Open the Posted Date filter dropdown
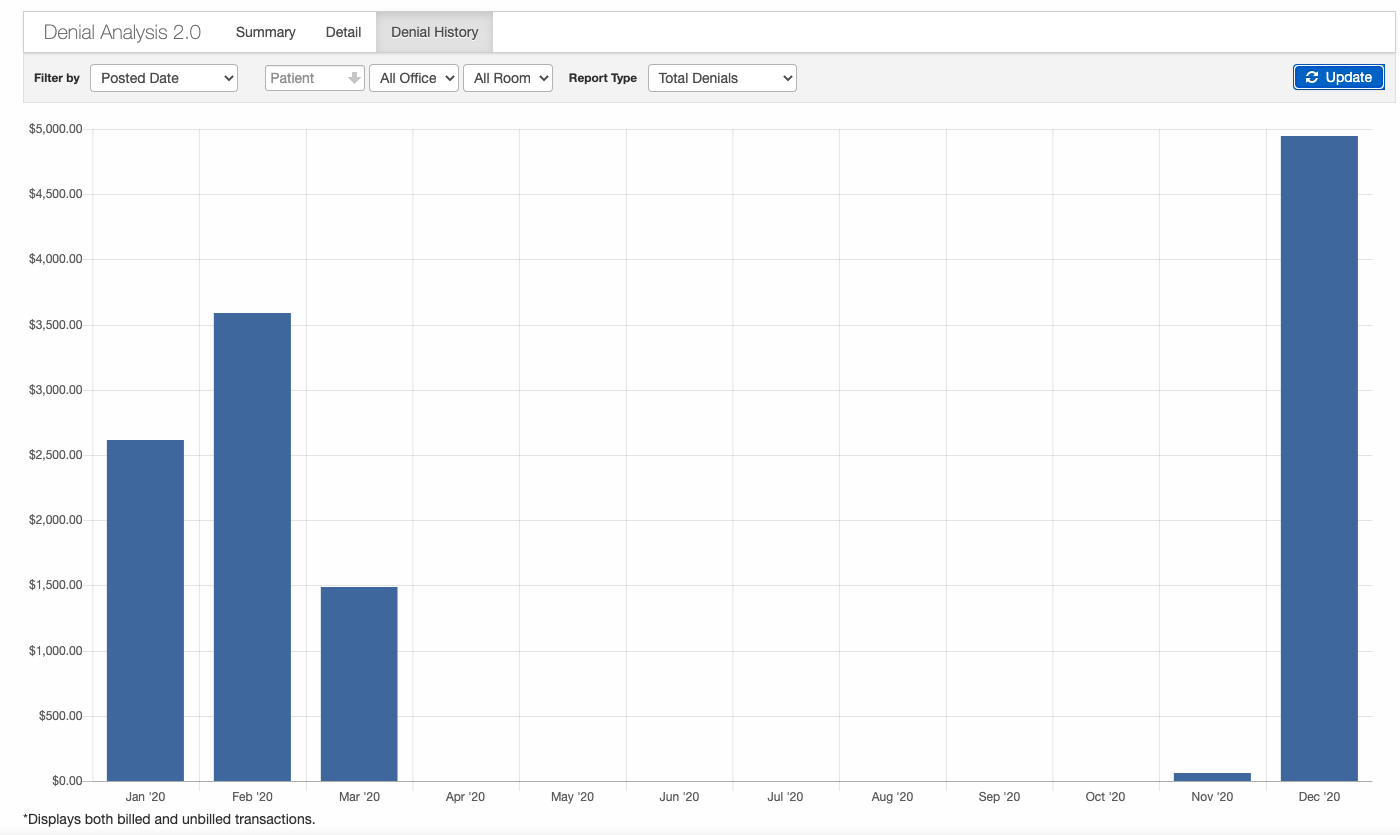1400x835 pixels. pos(164,78)
